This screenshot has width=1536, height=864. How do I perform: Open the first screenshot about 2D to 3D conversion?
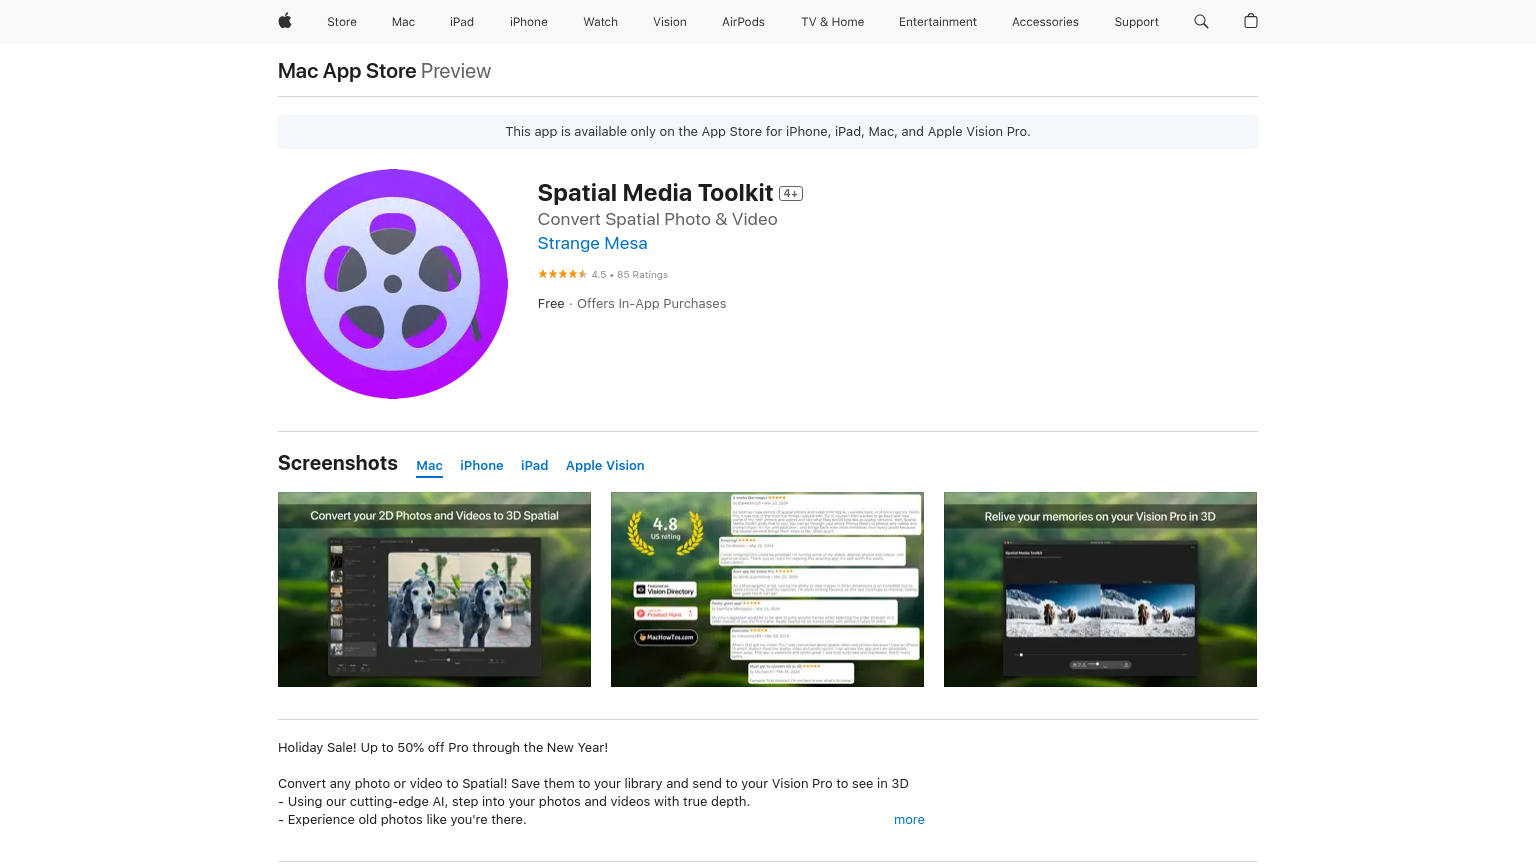[x=434, y=589]
